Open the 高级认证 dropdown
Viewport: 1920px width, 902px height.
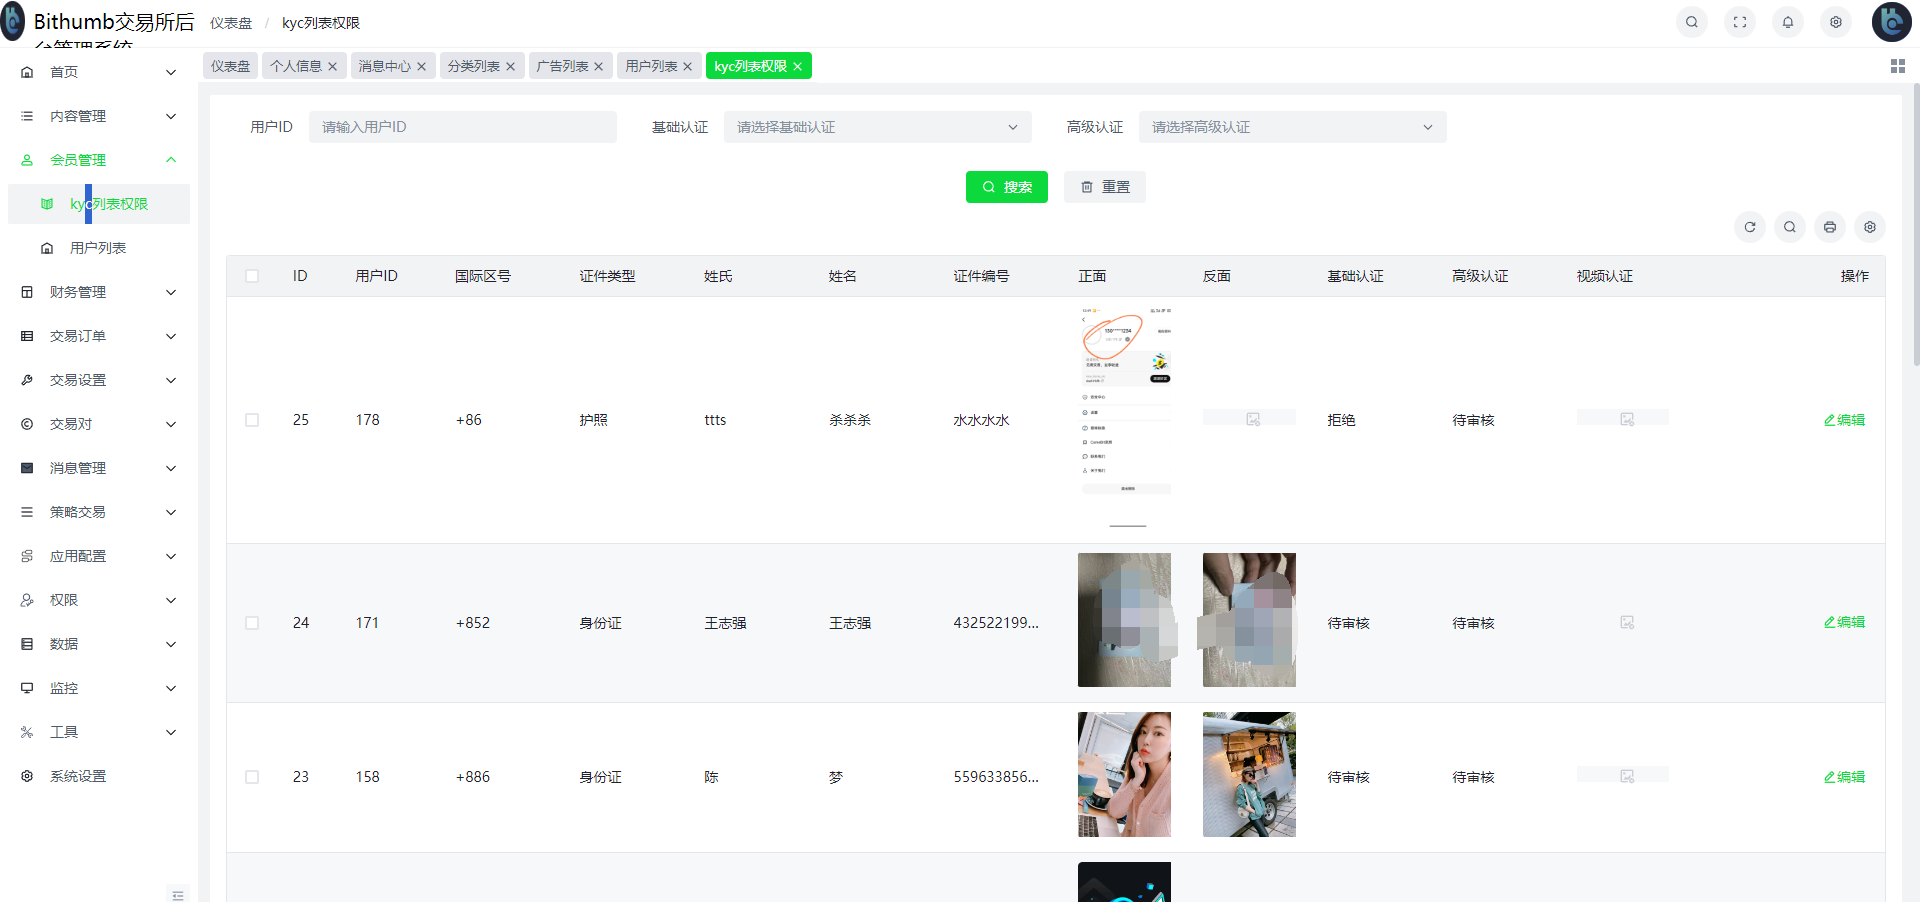(1292, 127)
